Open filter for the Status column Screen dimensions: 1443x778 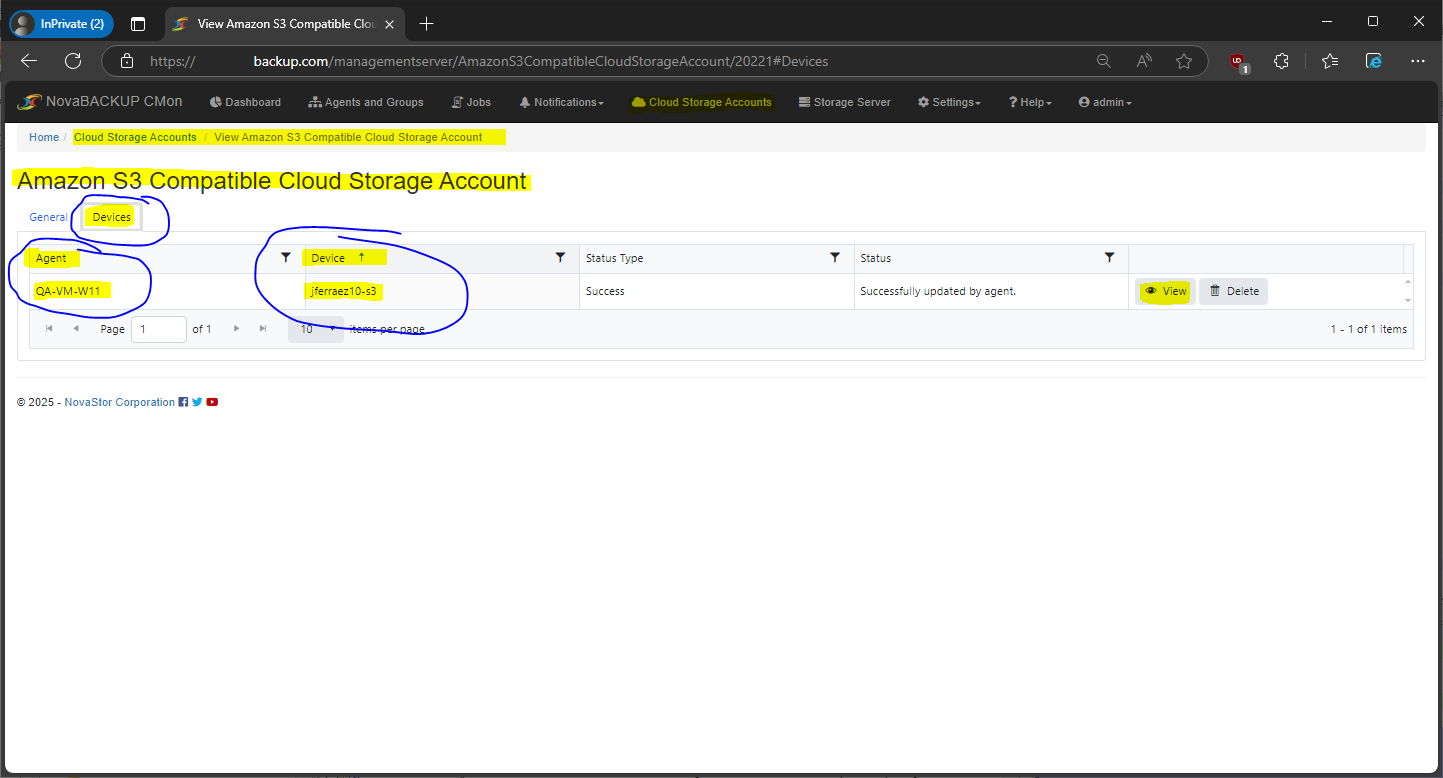tap(1109, 258)
